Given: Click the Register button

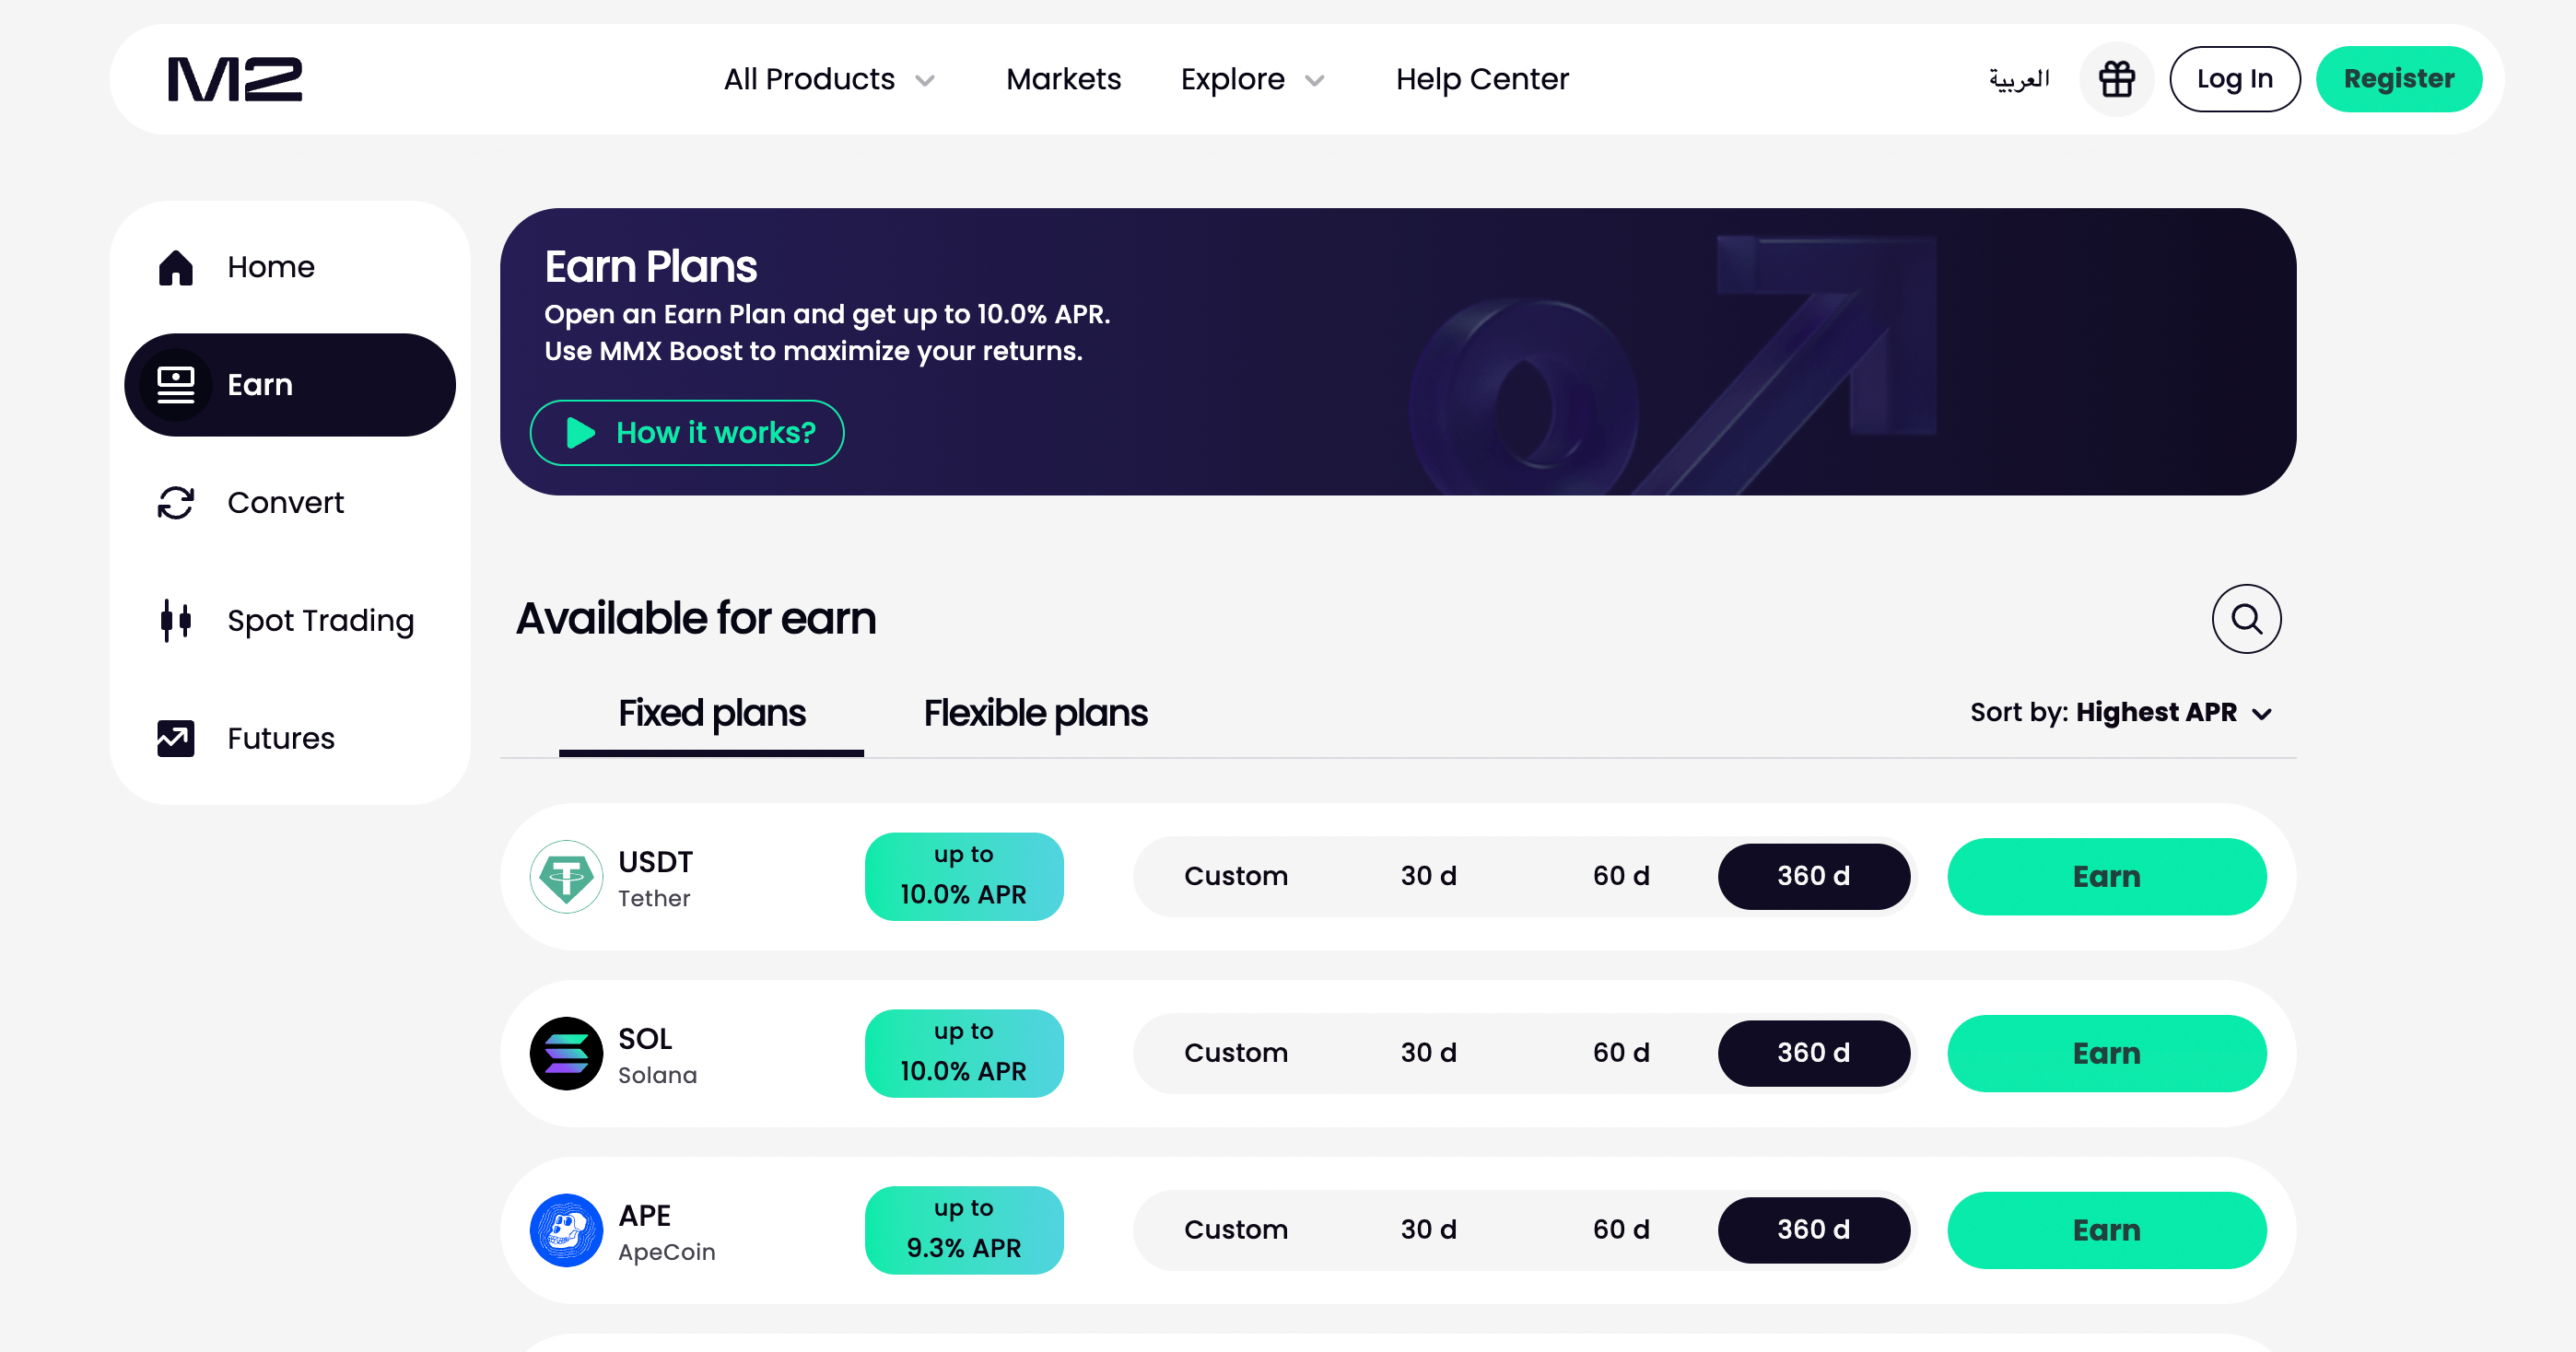Looking at the screenshot, I should coord(2399,79).
